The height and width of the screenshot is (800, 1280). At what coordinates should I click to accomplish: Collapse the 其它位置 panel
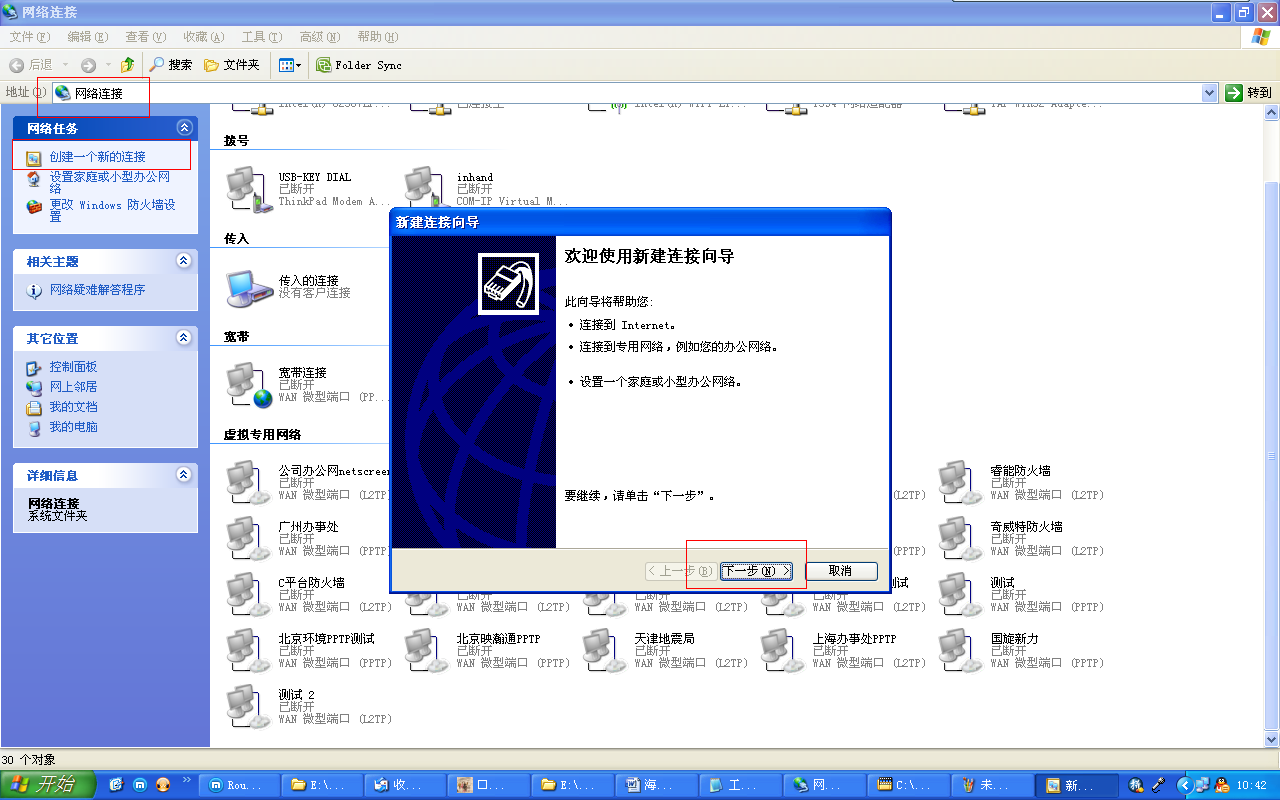(x=183, y=338)
